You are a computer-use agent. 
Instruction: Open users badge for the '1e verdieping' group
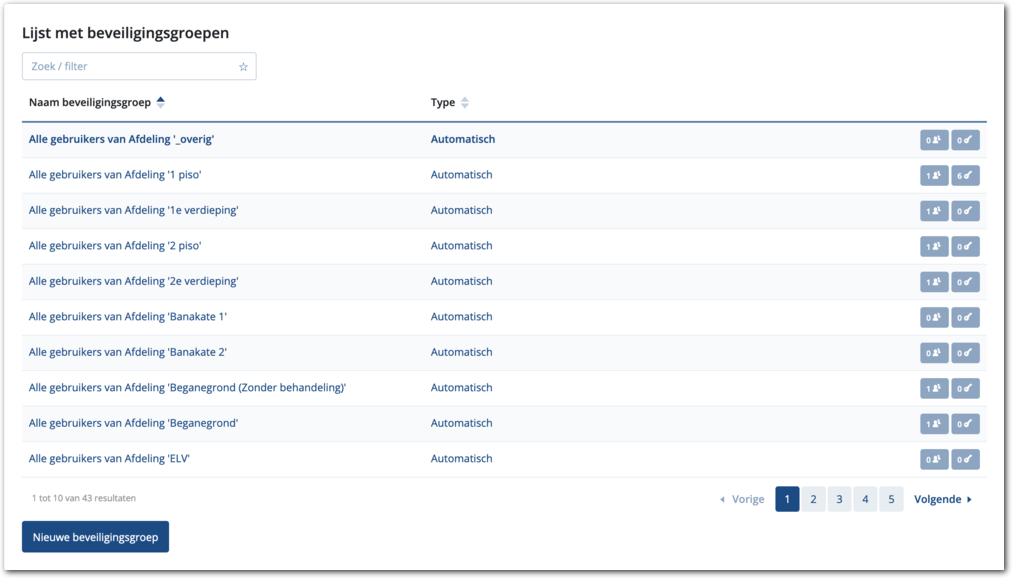(934, 211)
